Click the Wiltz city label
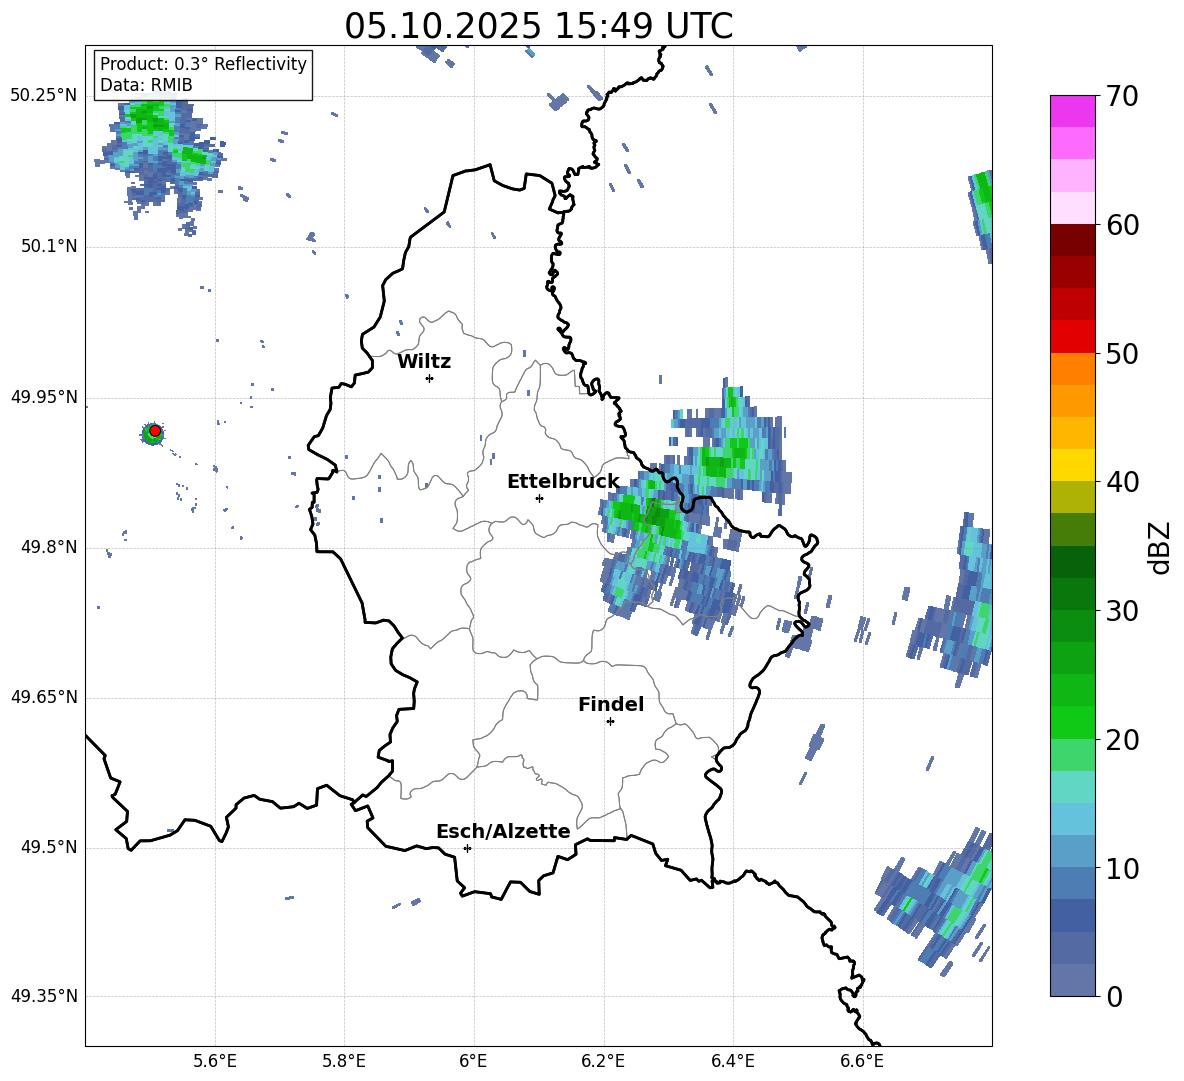Screen dimensions: 1184x1081 coord(424,362)
